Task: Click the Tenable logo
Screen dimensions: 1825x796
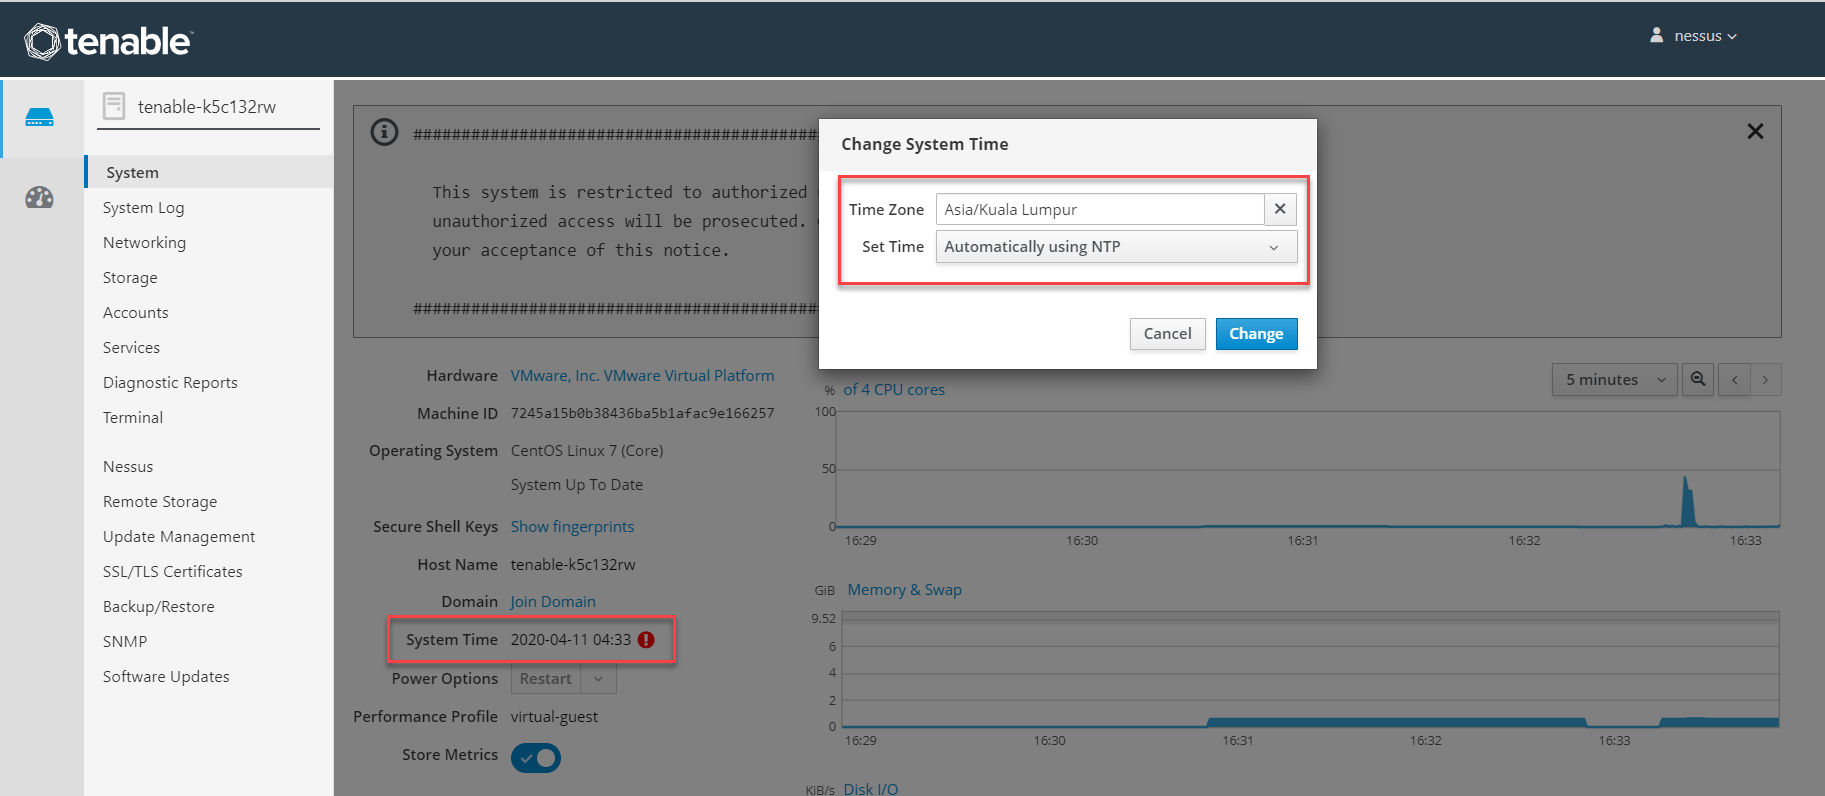Action: (x=108, y=41)
